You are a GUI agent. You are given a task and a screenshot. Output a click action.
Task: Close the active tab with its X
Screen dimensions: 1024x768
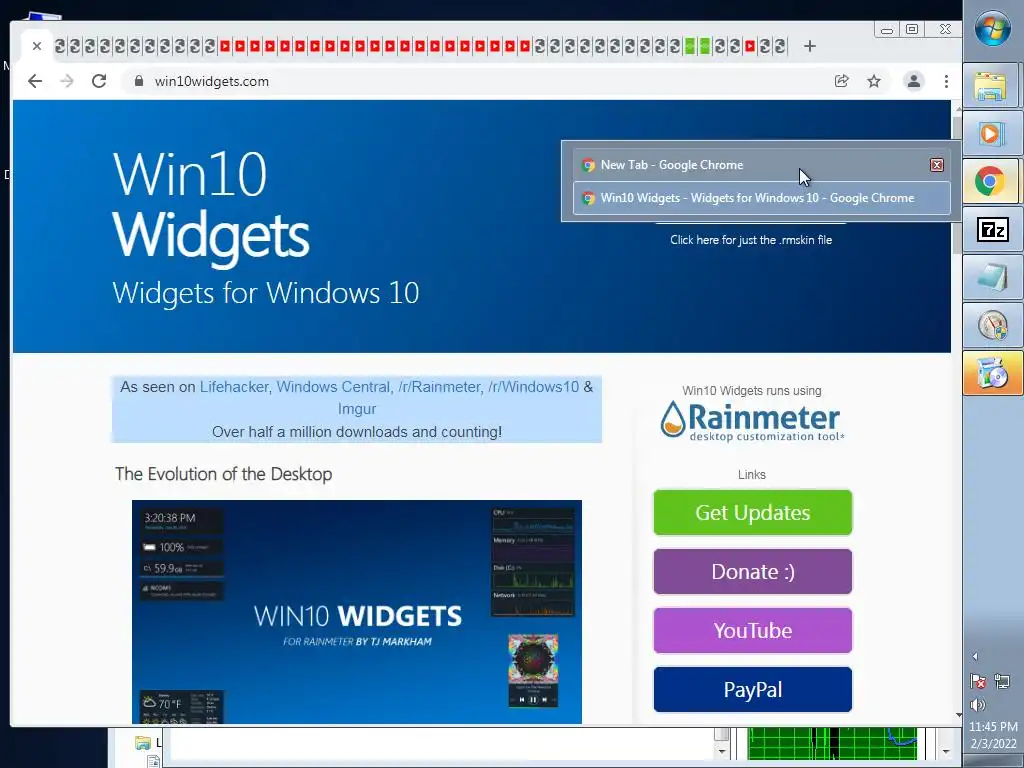[x=37, y=46]
